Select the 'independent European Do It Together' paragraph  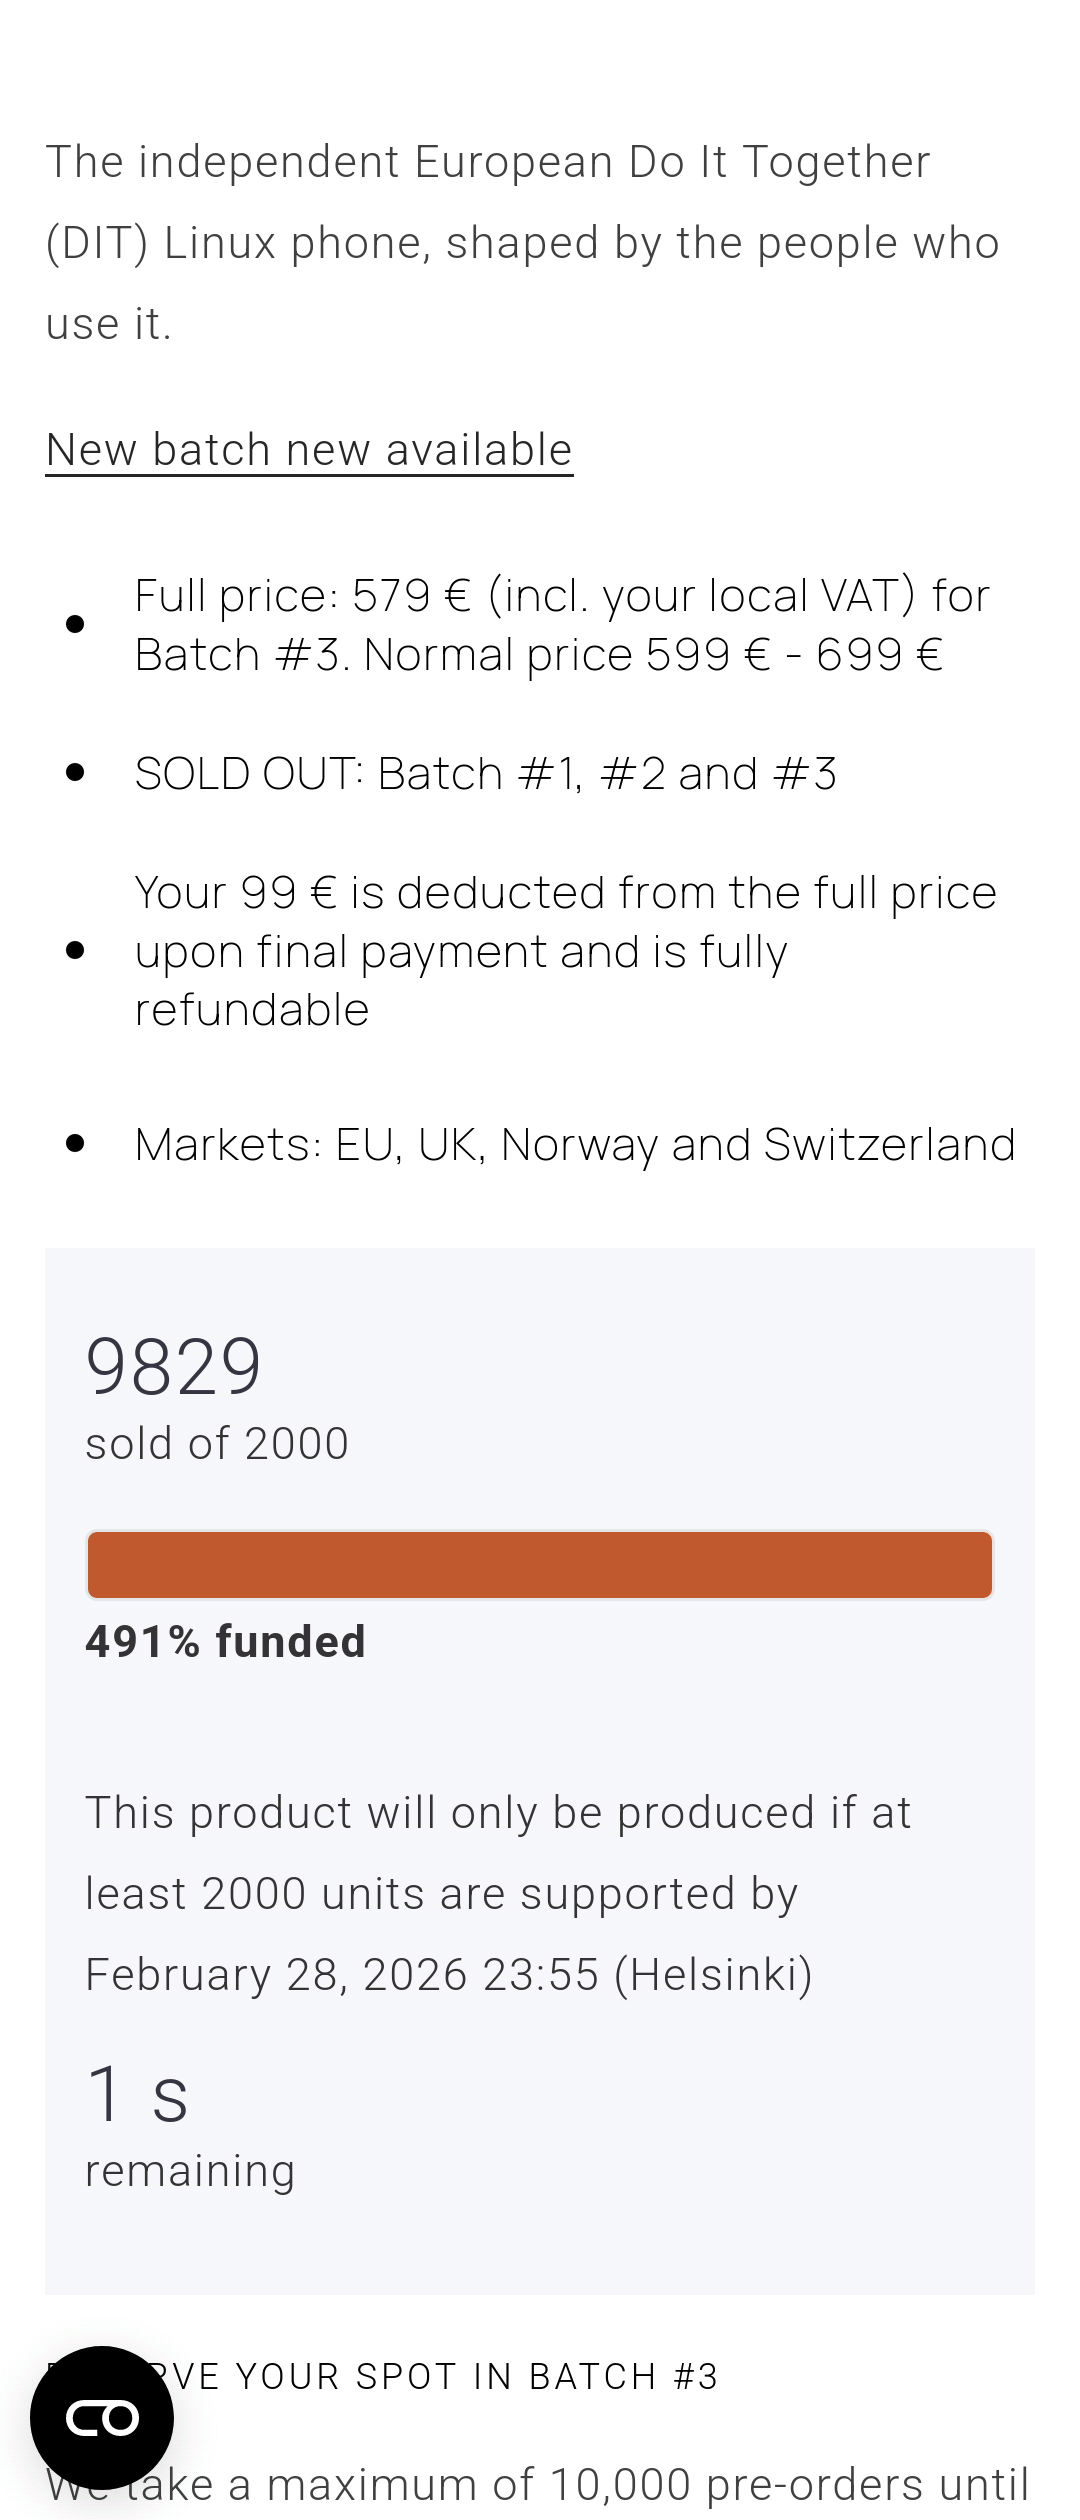point(523,243)
